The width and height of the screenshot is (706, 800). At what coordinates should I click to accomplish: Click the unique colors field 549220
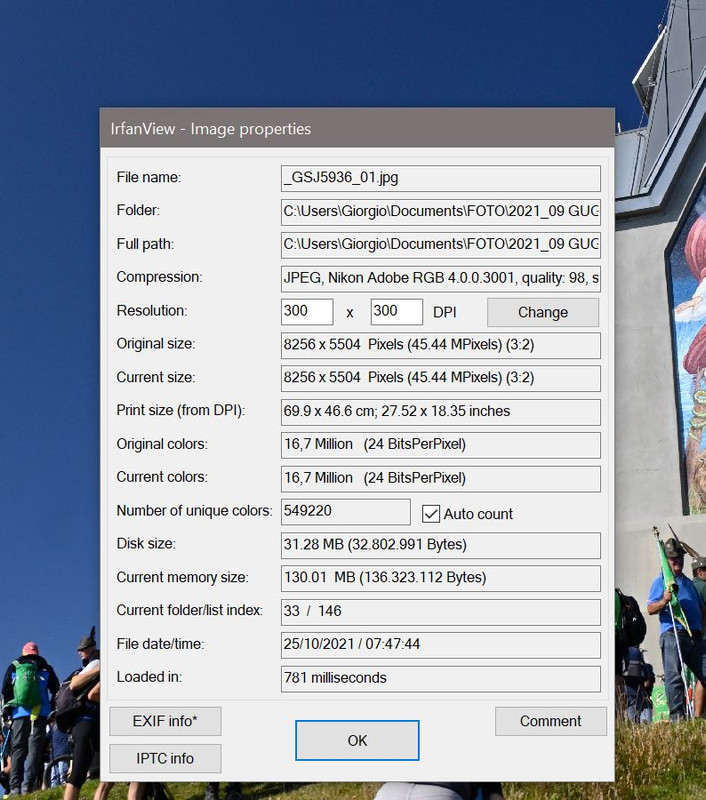(x=346, y=512)
